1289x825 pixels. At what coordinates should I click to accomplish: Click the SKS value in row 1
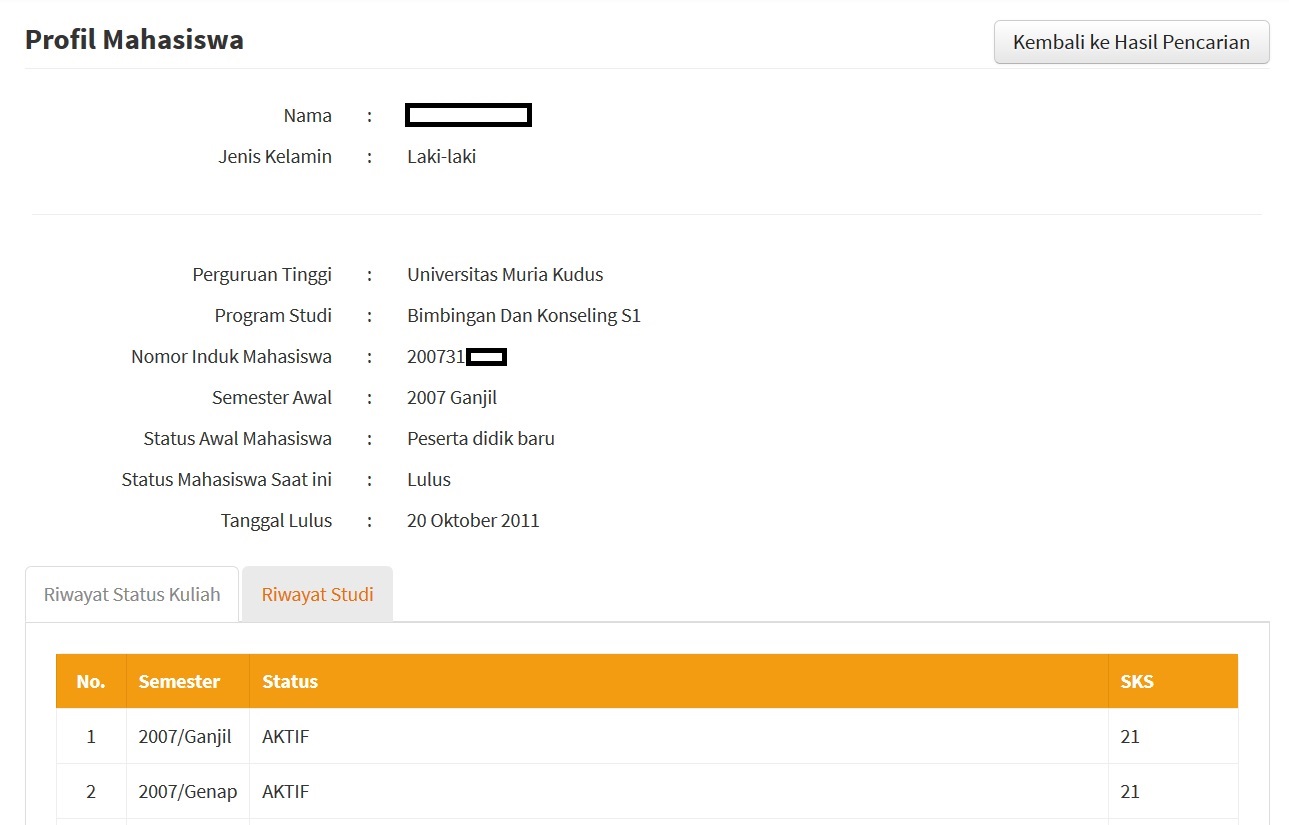coord(1130,736)
